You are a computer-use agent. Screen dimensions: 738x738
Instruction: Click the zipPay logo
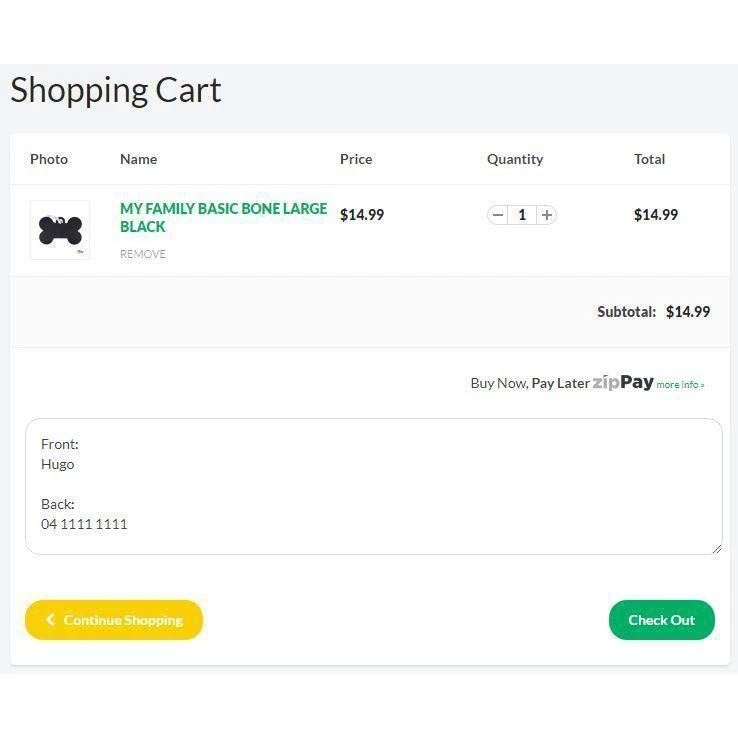pos(623,382)
